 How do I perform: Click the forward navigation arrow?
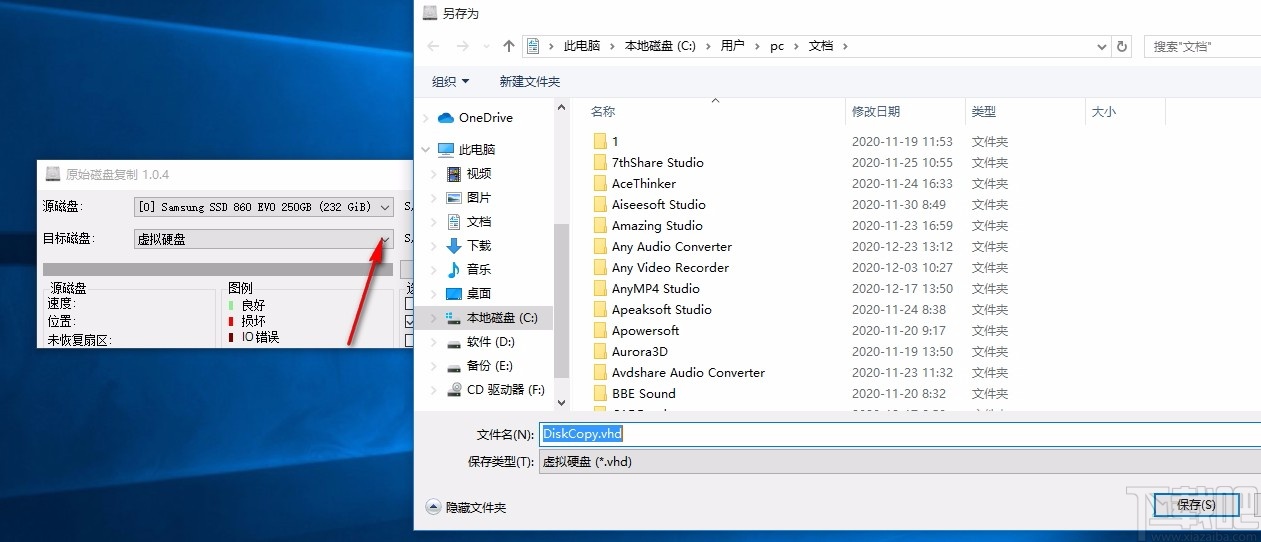[463, 46]
